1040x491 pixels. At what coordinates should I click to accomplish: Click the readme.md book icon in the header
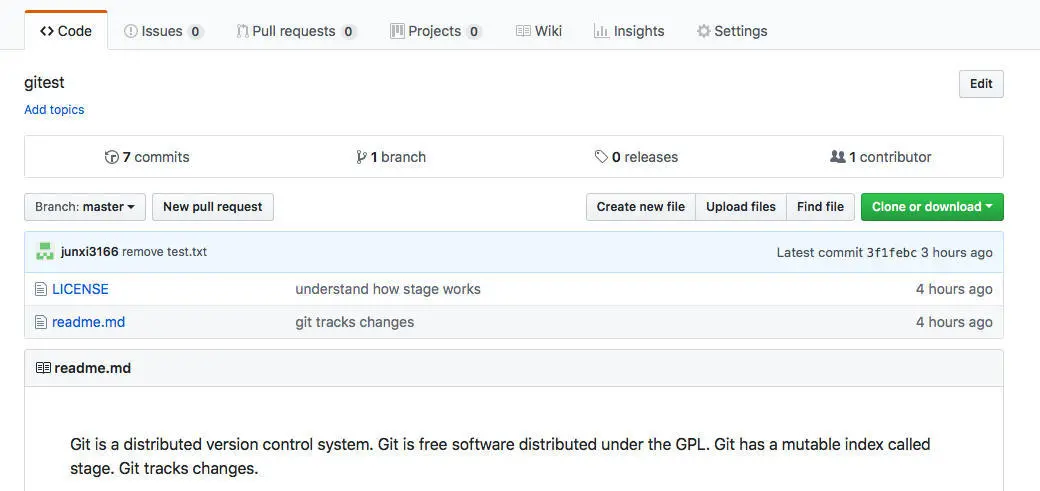[x=43, y=368]
